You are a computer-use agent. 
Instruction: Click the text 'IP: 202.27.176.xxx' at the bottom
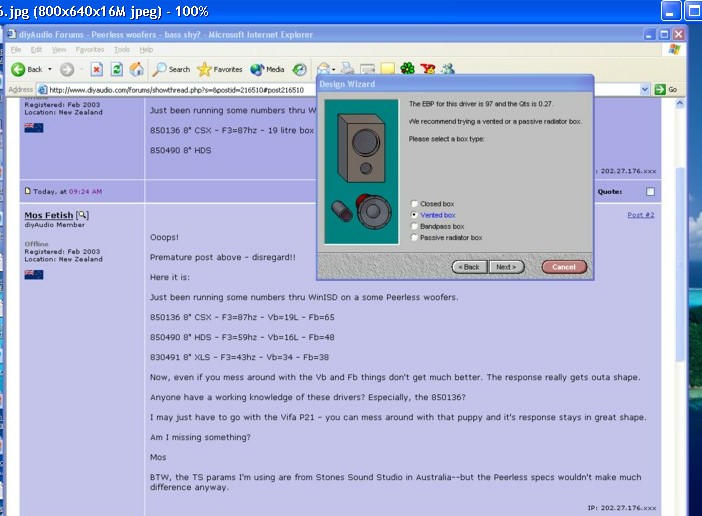click(x=622, y=507)
